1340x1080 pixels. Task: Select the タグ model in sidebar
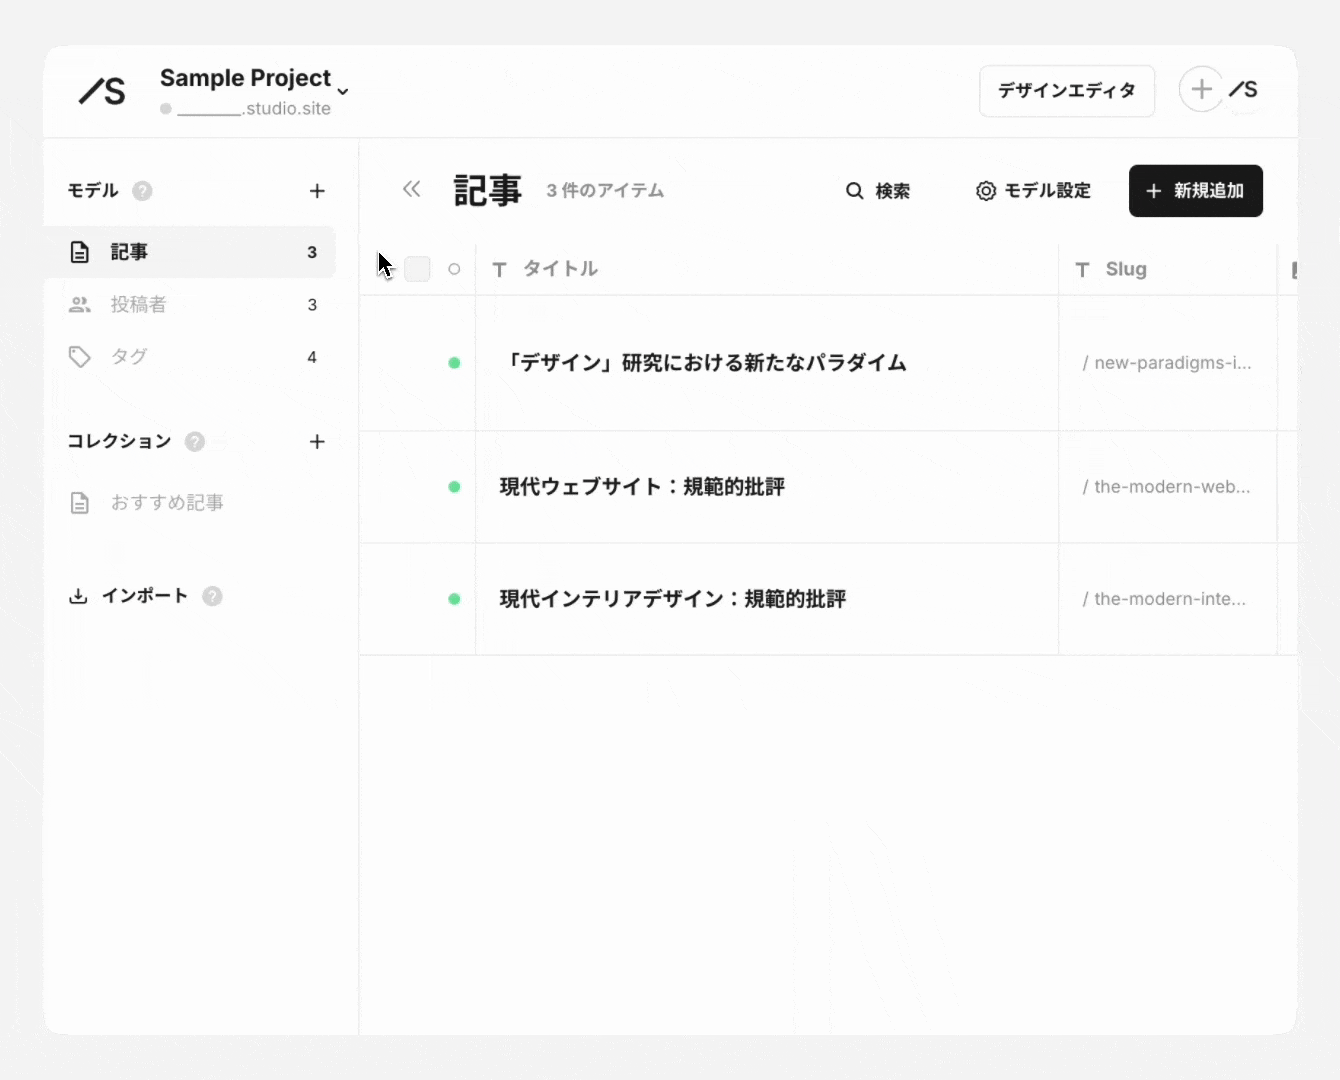tap(190, 356)
